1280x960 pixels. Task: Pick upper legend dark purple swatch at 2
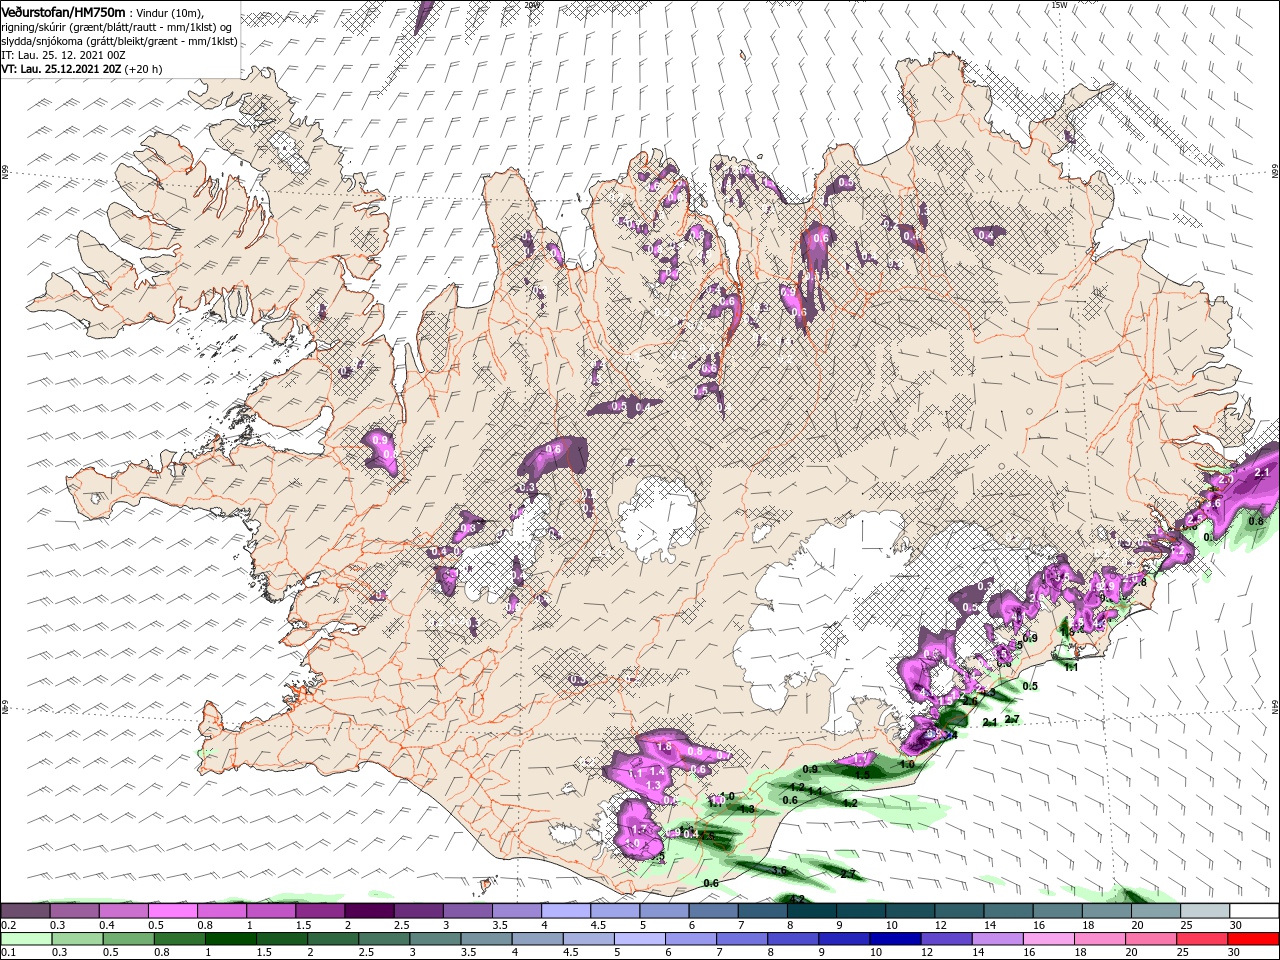pos(369,911)
